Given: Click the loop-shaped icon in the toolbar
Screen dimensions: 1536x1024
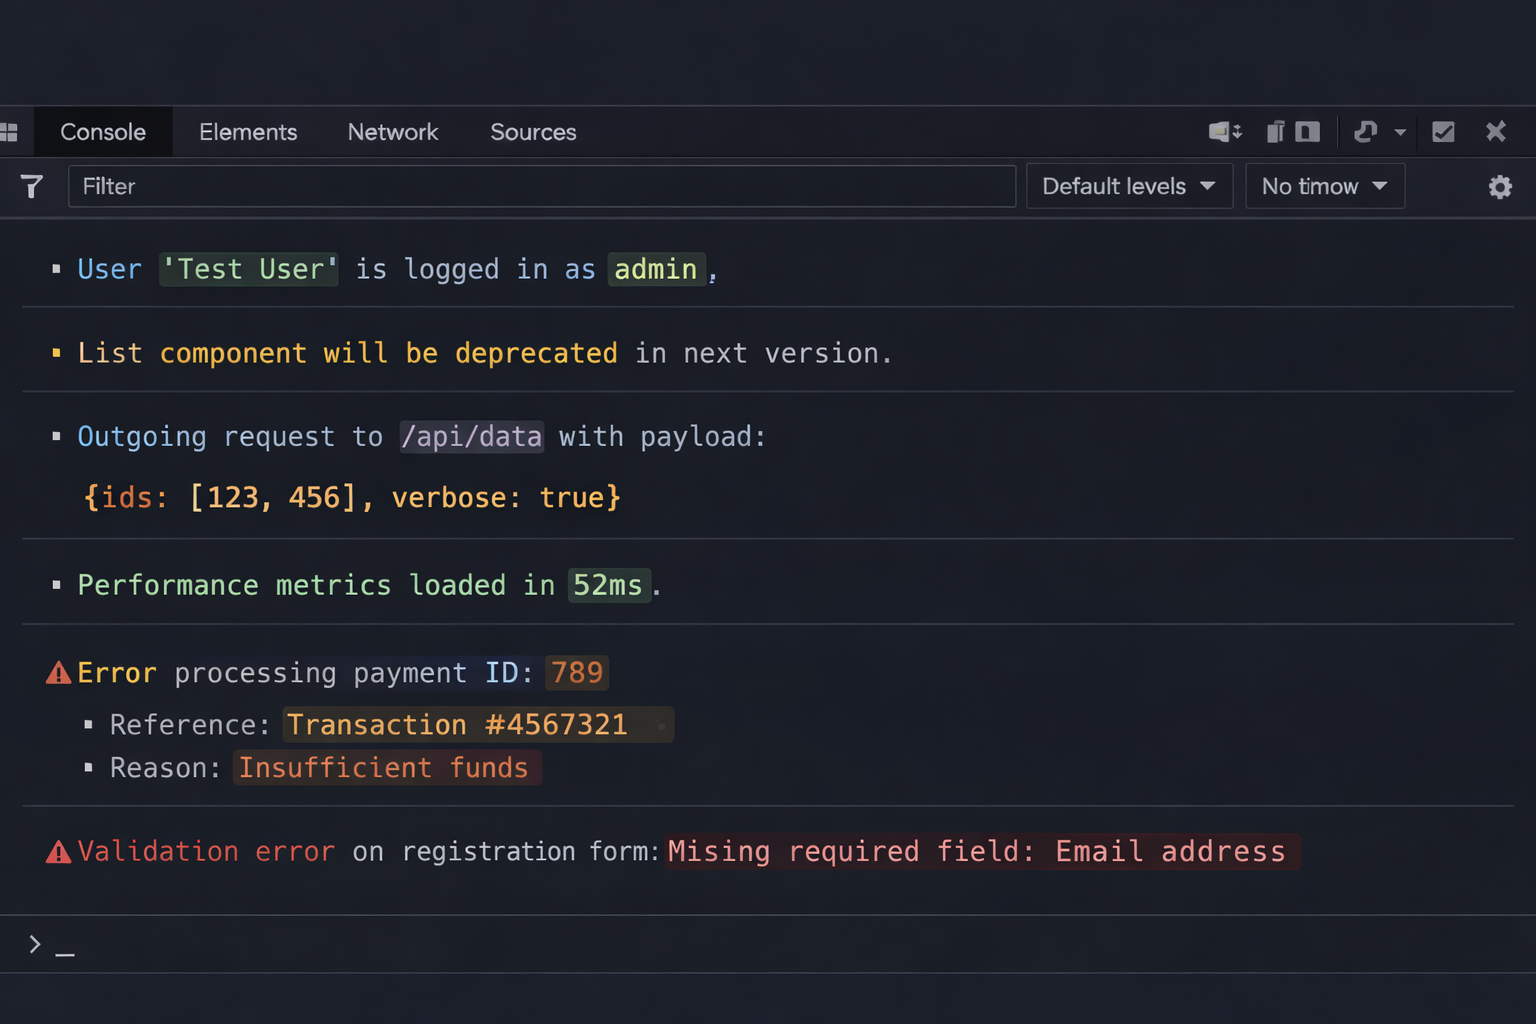Looking at the screenshot, I should pos(1365,132).
